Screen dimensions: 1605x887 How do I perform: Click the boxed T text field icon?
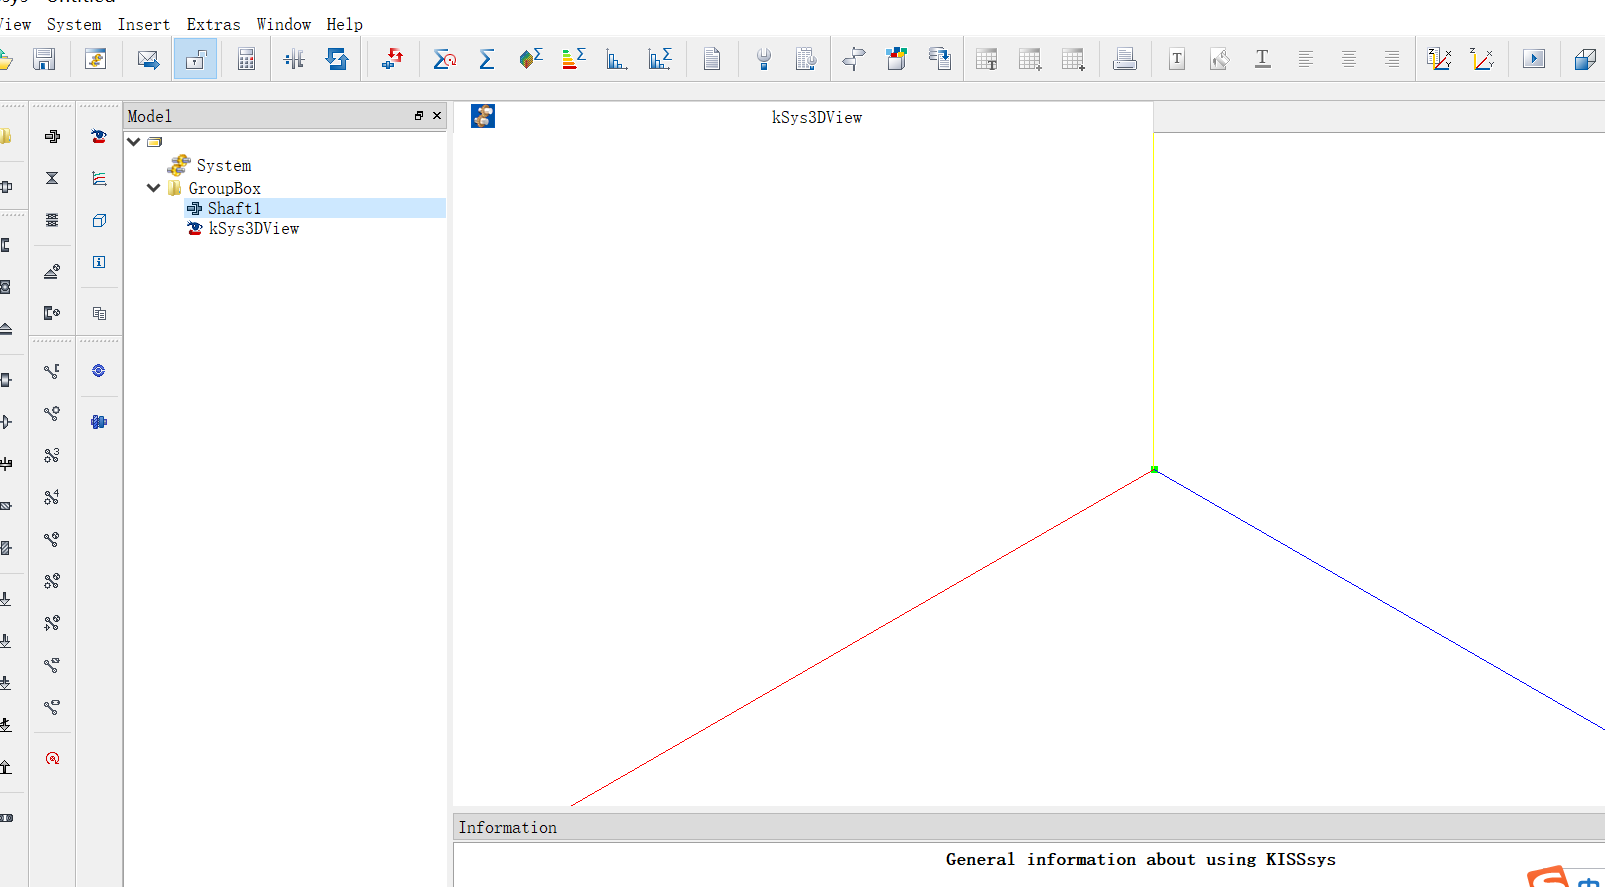(1177, 59)
